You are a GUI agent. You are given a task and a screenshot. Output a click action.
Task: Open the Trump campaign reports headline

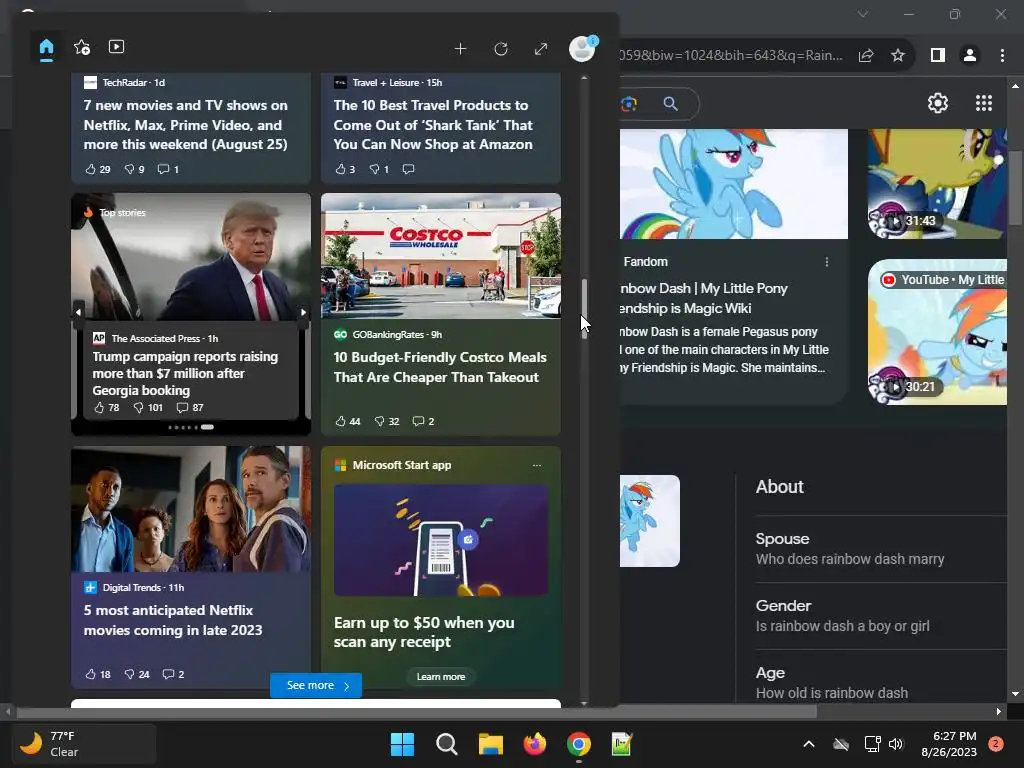pos(185,374)
